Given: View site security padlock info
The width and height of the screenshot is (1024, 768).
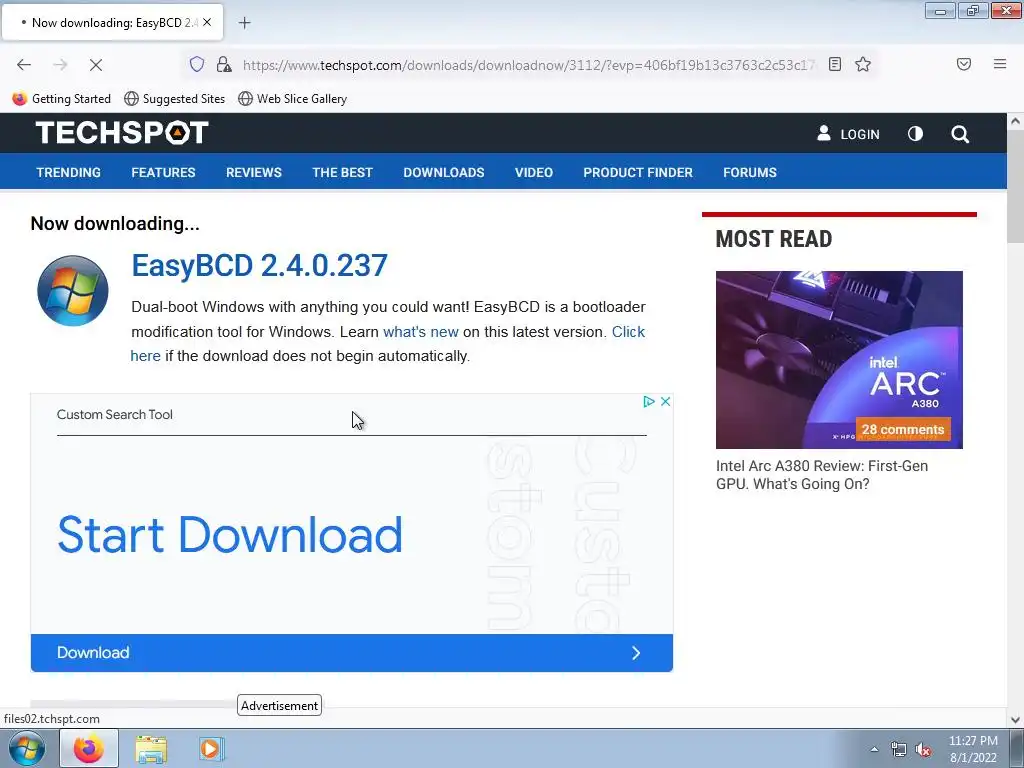Looking at the screenshot, I should tap(224, 64).
